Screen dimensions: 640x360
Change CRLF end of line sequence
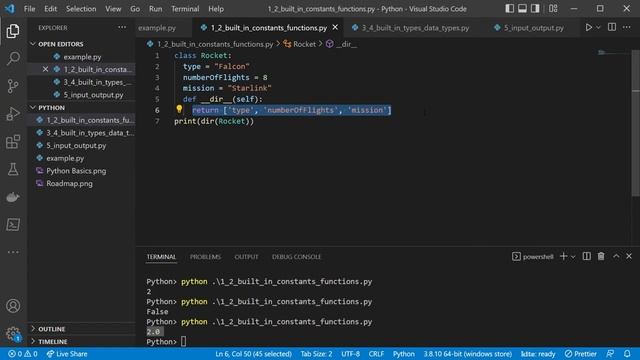pos(376,353)
